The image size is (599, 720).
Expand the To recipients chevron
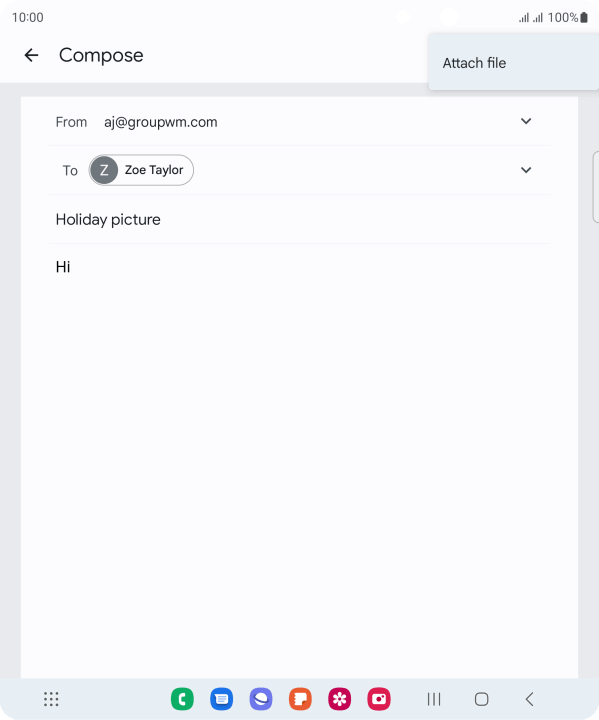pyautogui.click(x=526, y=170)
